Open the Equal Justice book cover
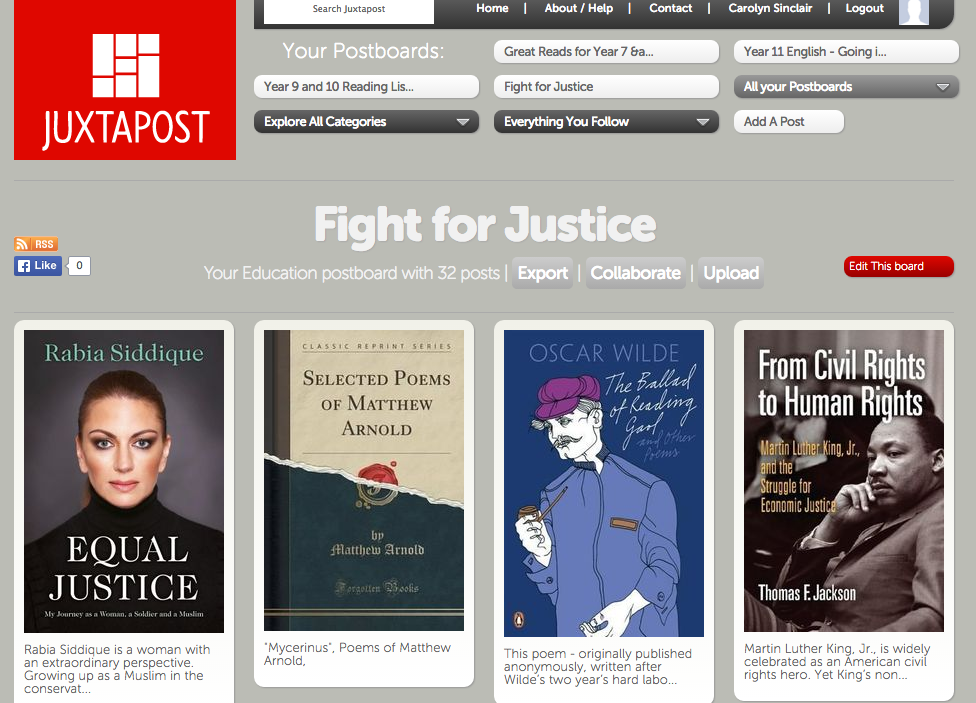 pyautogui.click(x=124, y=481)
